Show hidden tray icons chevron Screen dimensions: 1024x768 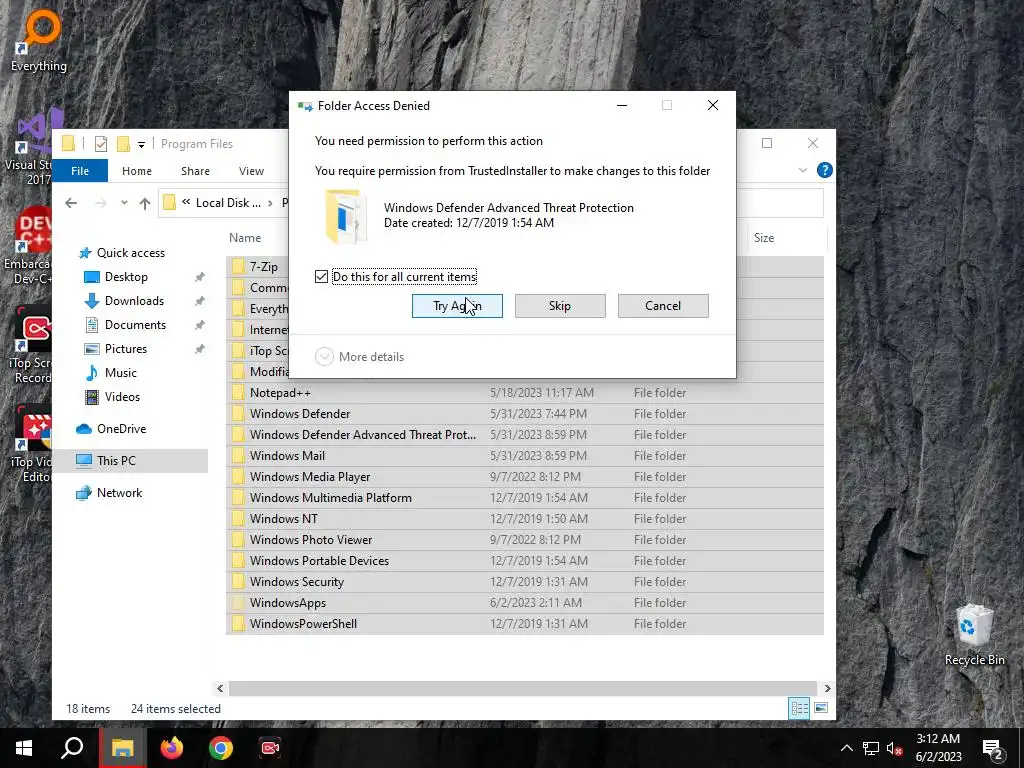click(846, 748)
